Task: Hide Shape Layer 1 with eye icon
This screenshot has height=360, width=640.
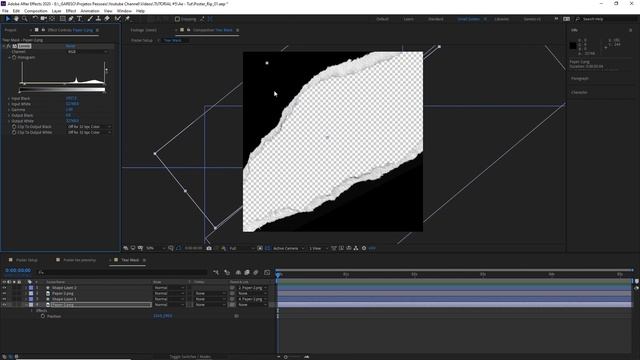Action: pos(4,299)
